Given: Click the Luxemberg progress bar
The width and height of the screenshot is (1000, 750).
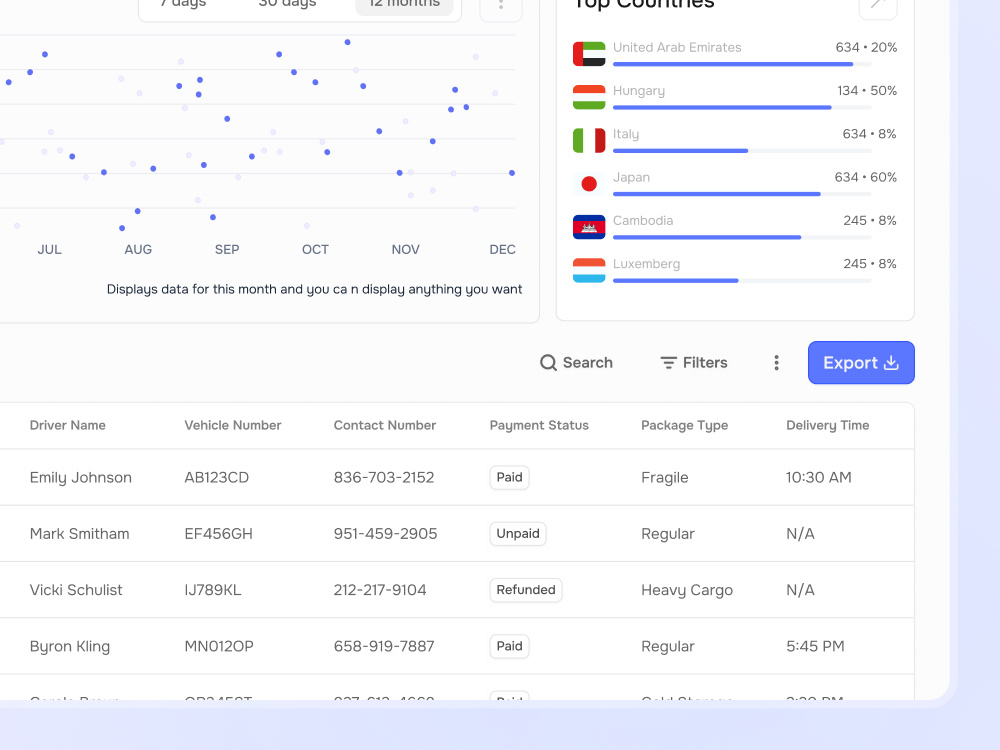Looking at the screenshot, I should tap(742, 281).
